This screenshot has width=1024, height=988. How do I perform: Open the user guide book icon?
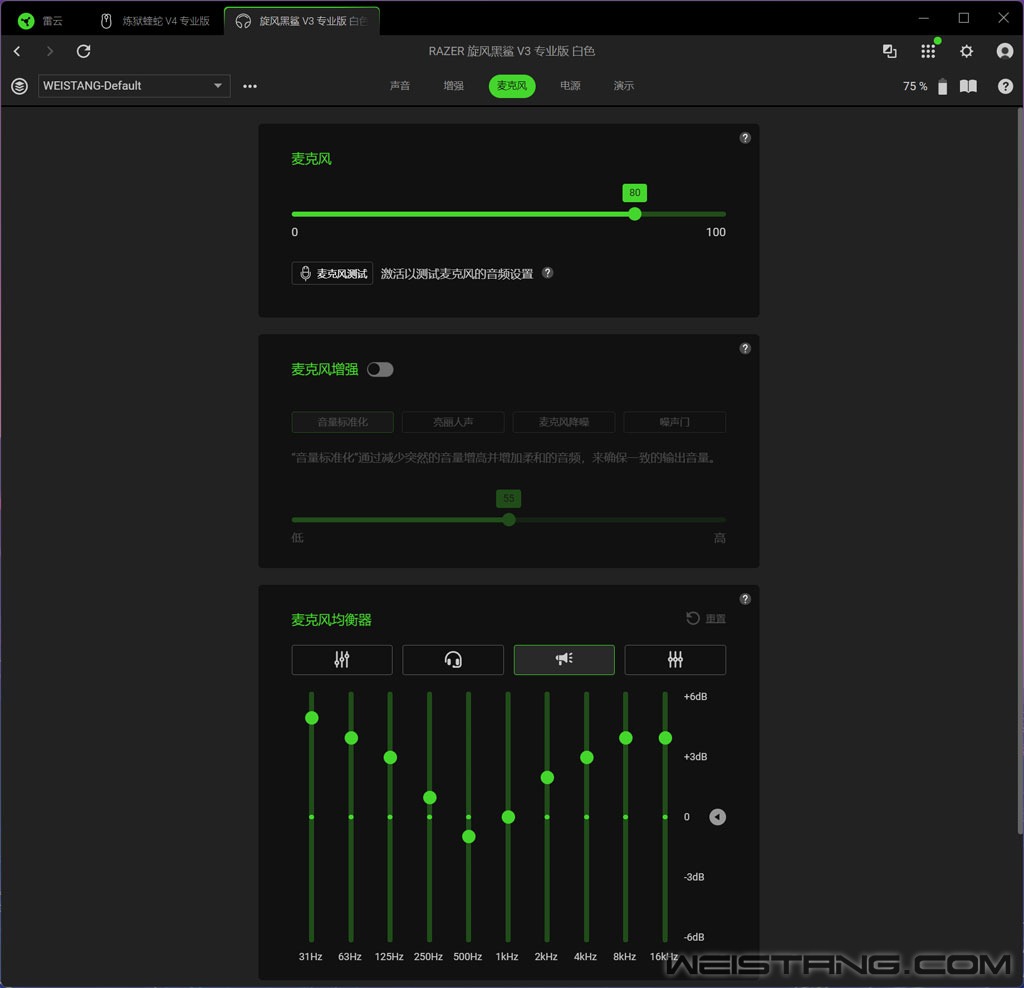pos(968,86)
